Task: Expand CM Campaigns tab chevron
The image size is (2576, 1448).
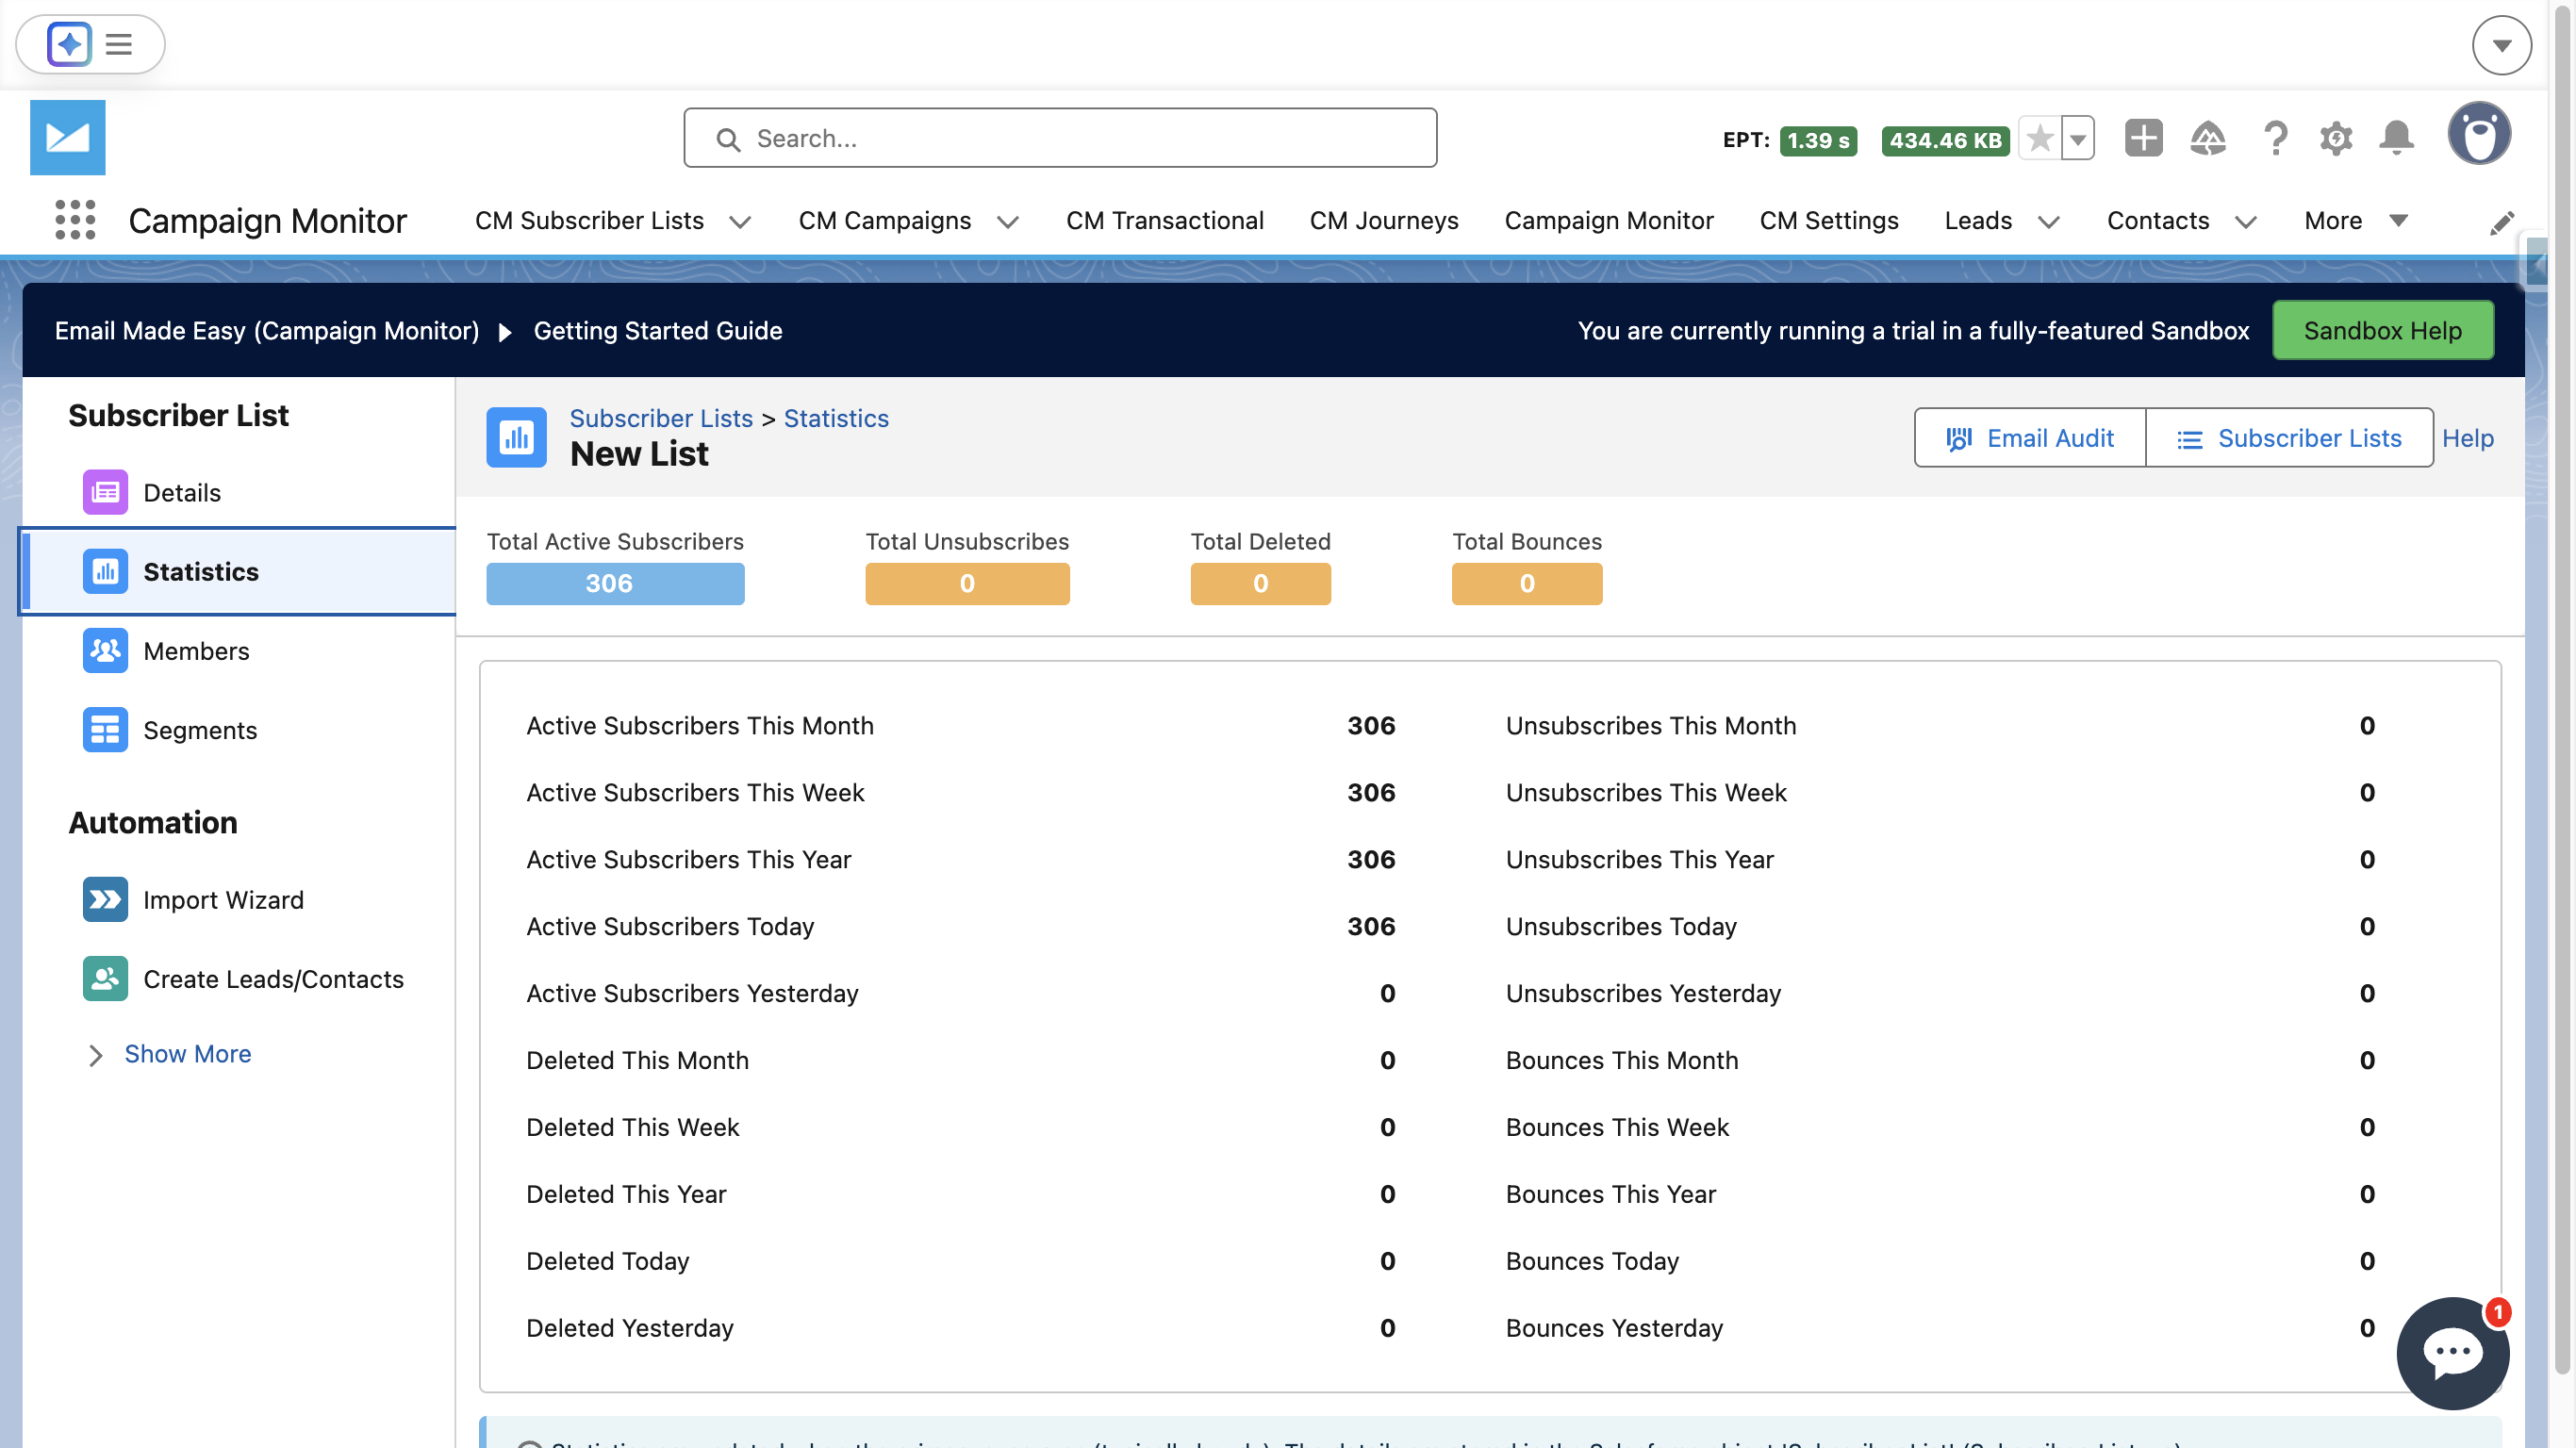Action: pyautogui.click(x=1008, y=222)
